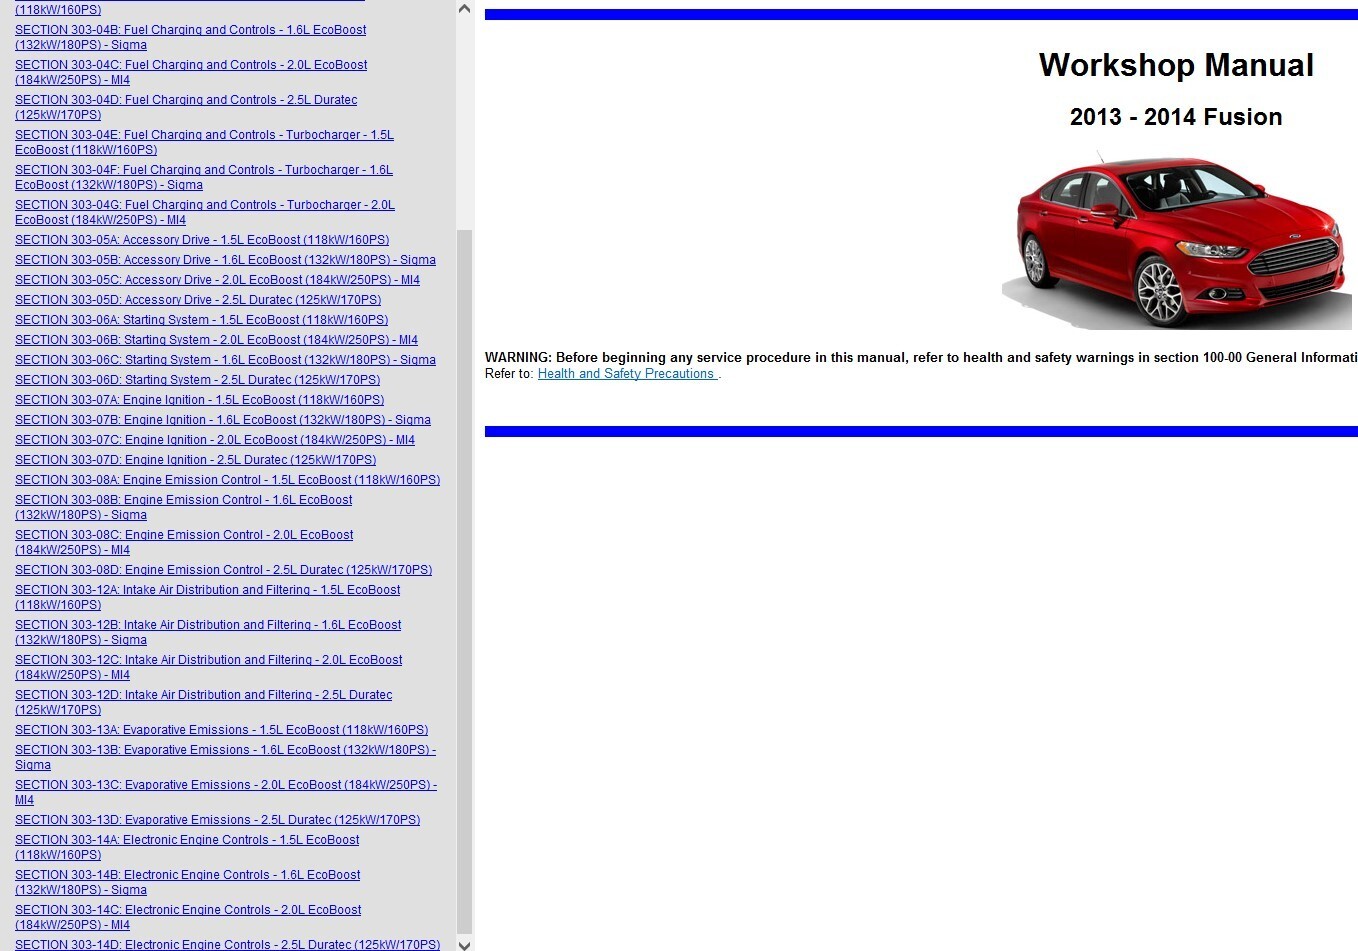Viewport: 1358px width, 951px height.
Task: Open the Health and Safety Precautions link
Action: [627, 374]
